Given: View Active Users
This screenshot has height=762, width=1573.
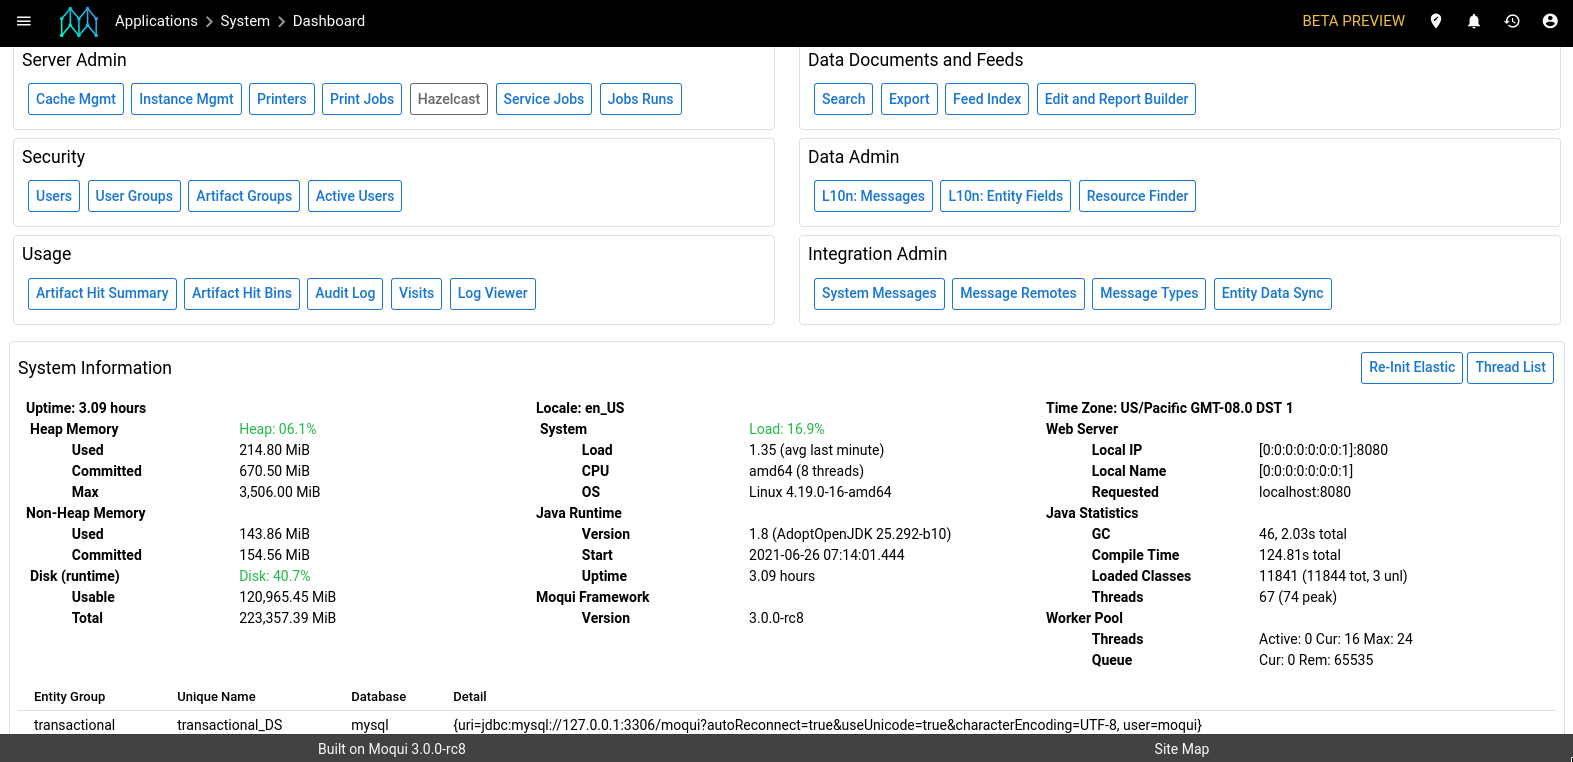Looking at the screenshot, I should [x=355, y=197].
